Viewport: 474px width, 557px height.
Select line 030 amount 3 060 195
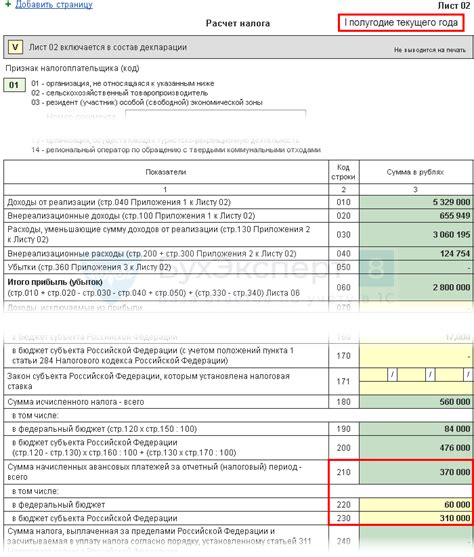(x=416, y=234)
